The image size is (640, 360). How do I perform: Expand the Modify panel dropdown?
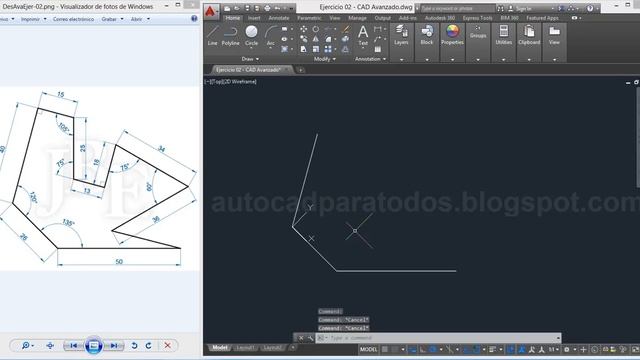click(325, 59)
